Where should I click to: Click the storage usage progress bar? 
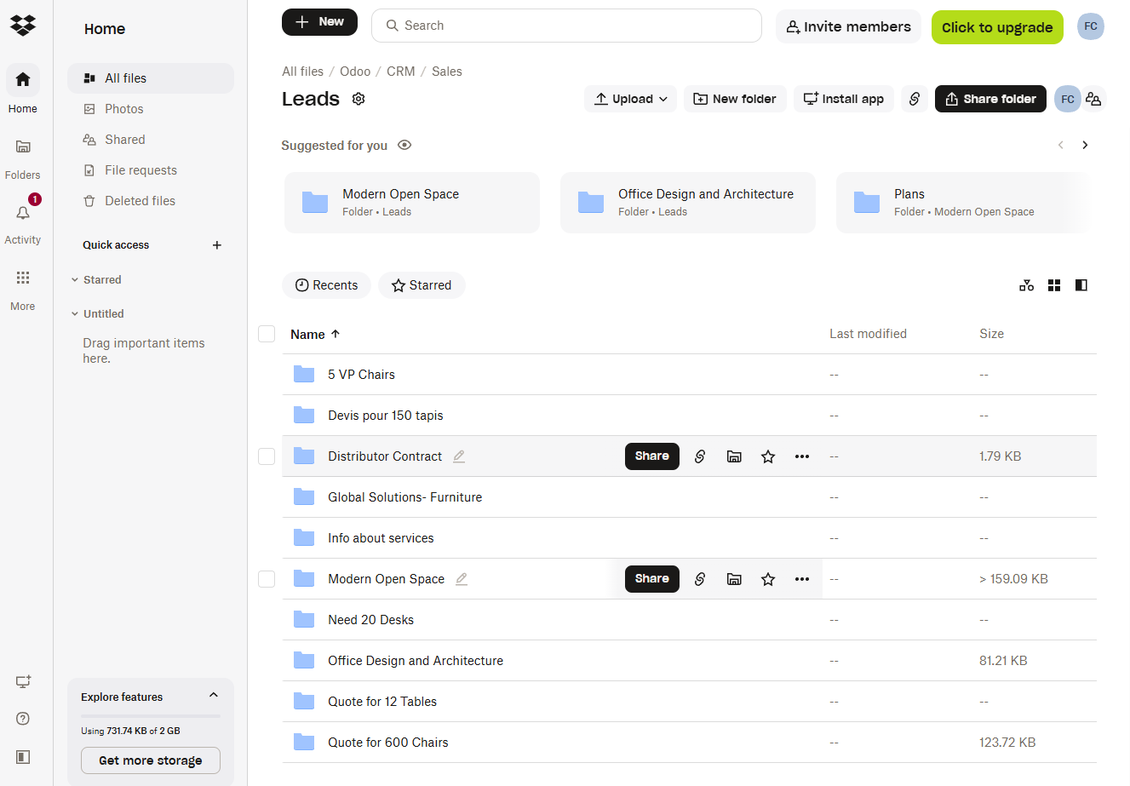point(151,716)
